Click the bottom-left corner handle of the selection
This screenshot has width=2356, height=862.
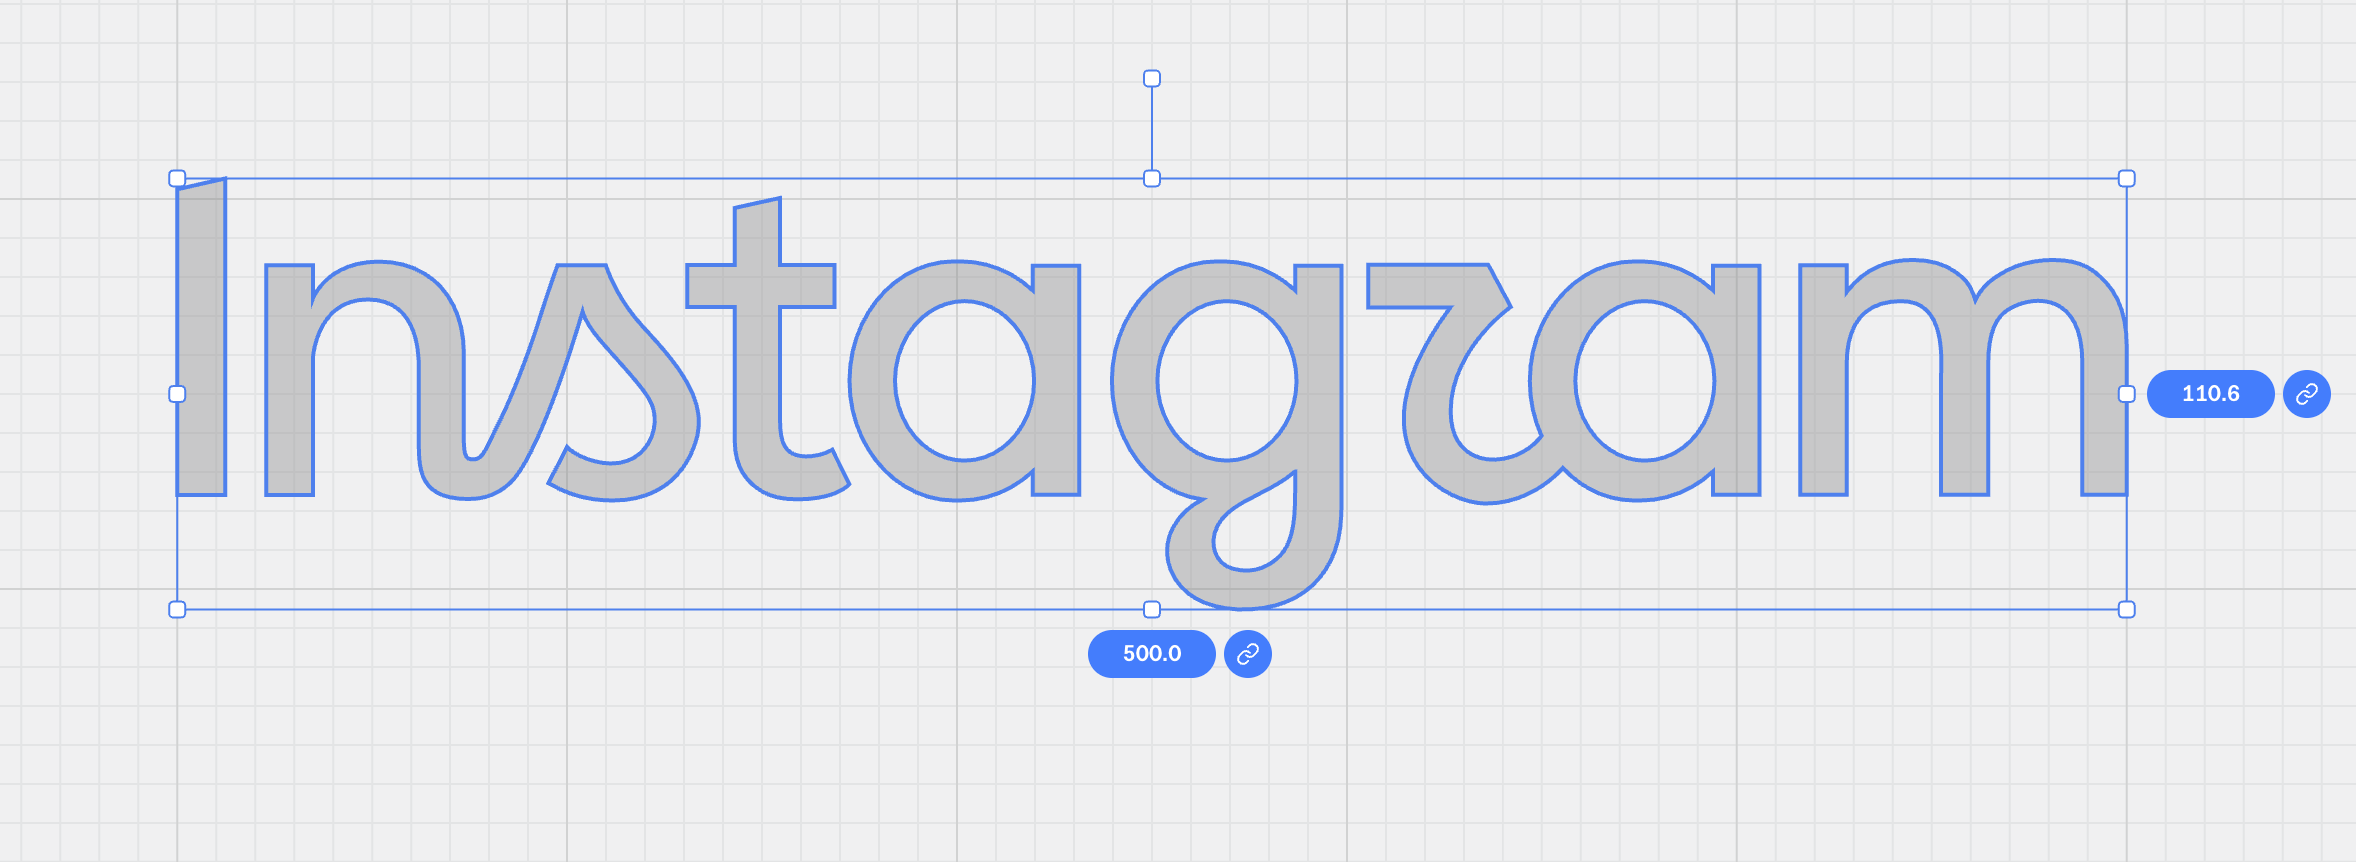pyautogui.click(x=177, y=610)
